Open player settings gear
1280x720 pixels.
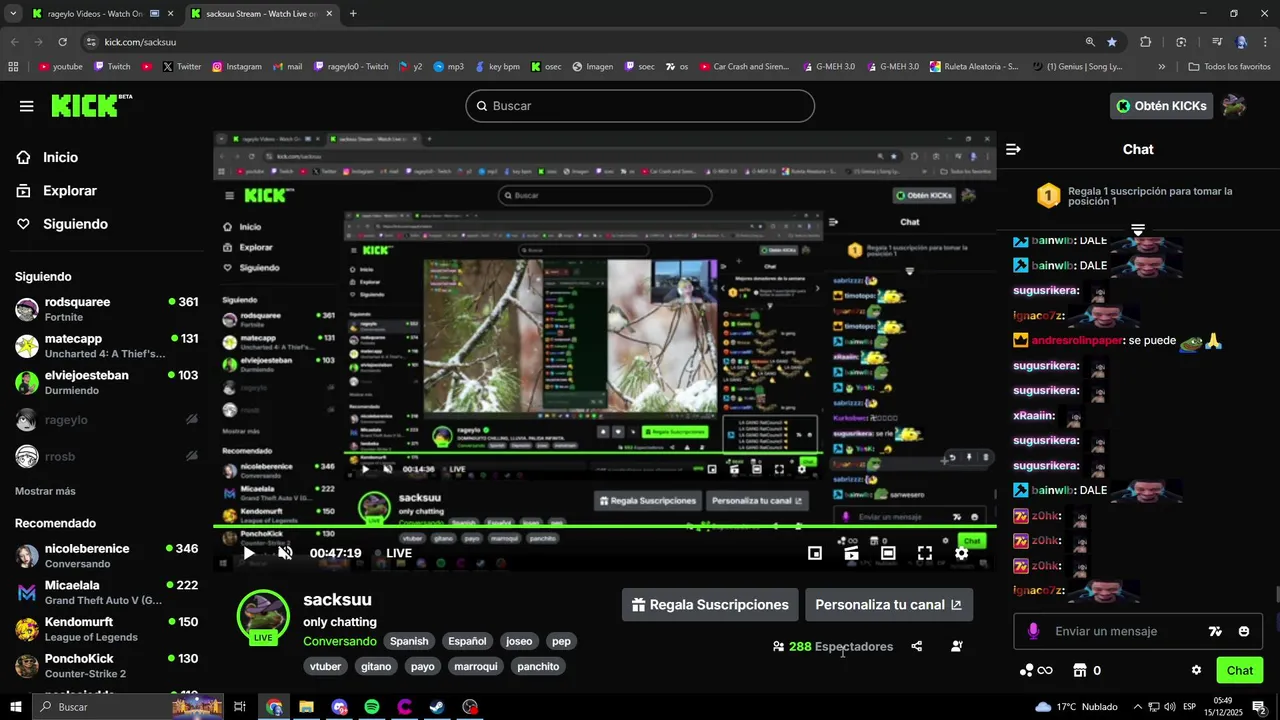961,553
